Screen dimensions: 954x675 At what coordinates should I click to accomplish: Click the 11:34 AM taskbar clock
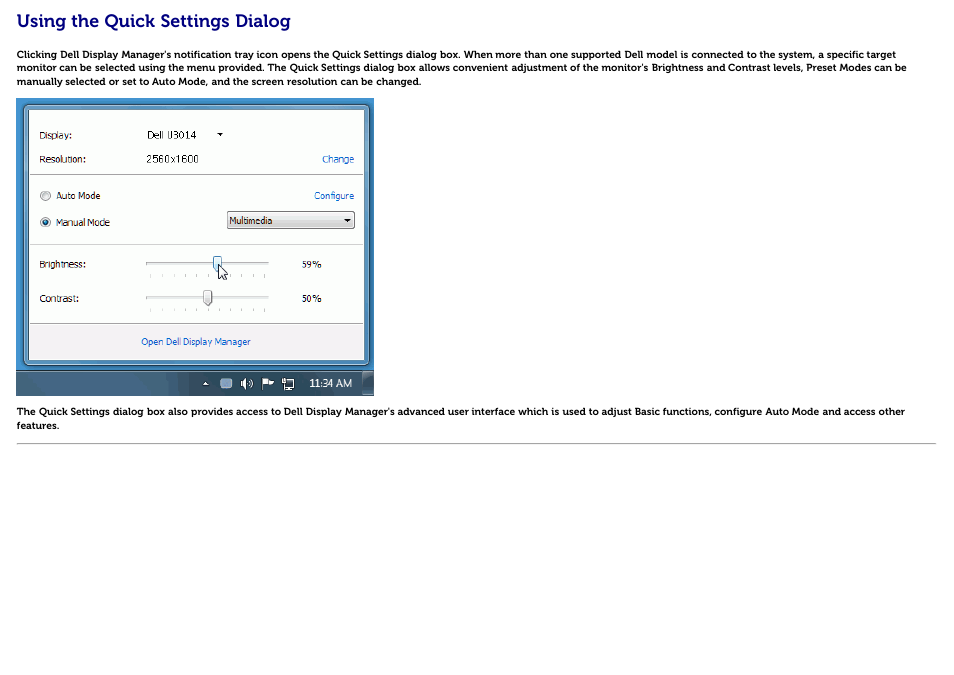click(x=330, y=383)
